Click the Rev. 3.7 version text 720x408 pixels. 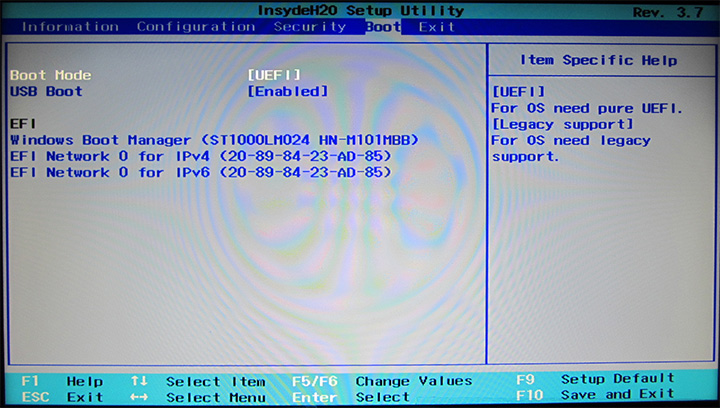(x=668, y=12)
